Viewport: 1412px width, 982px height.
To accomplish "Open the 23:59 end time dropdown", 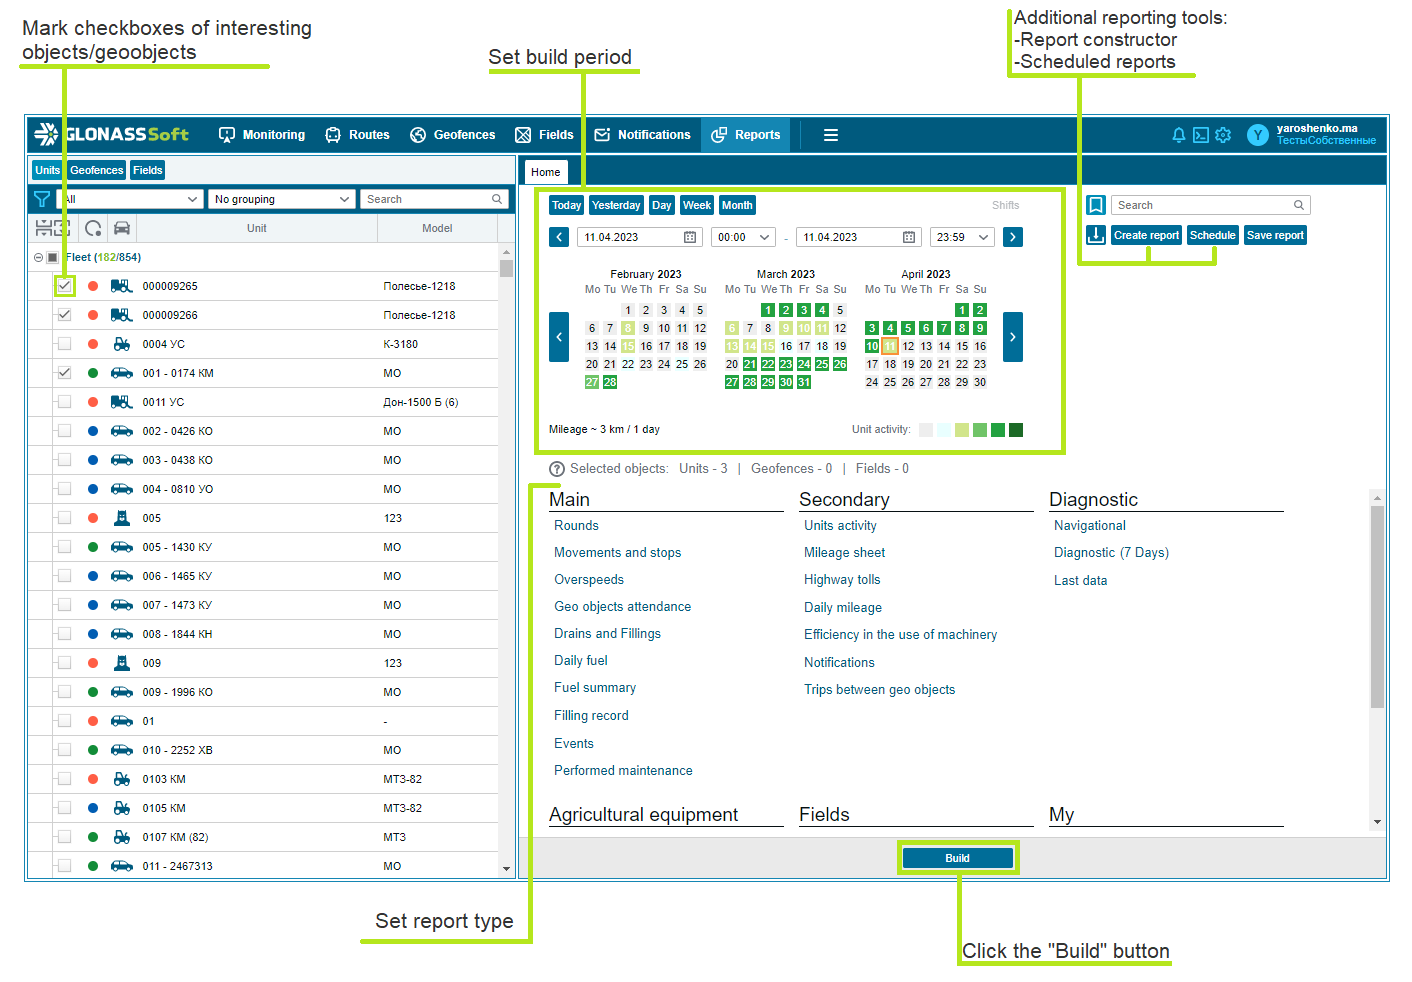I will pyautogui.click(x=962, y=237).
